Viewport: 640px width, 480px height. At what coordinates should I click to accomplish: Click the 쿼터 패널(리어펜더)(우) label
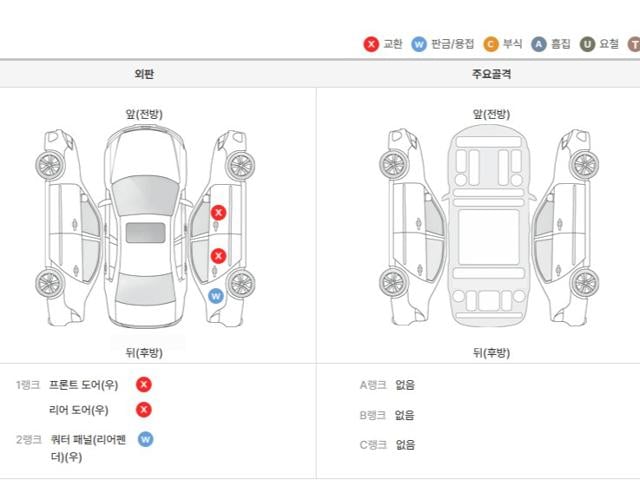pos(89,447)
